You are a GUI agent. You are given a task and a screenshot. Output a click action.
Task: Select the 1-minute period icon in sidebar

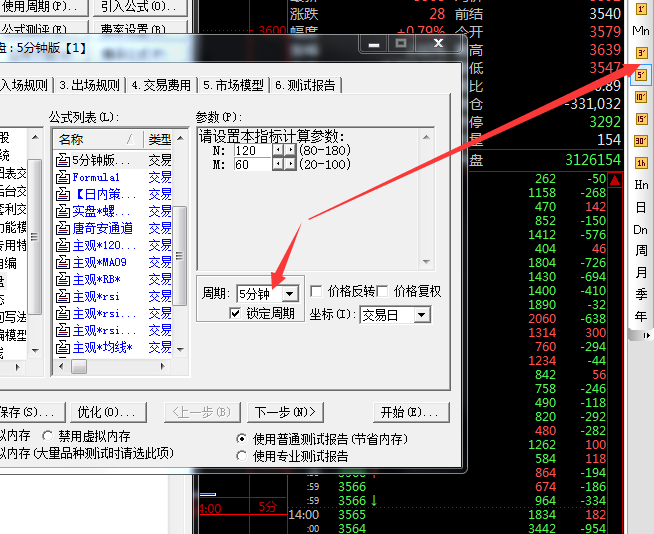[x=641, y=9]
